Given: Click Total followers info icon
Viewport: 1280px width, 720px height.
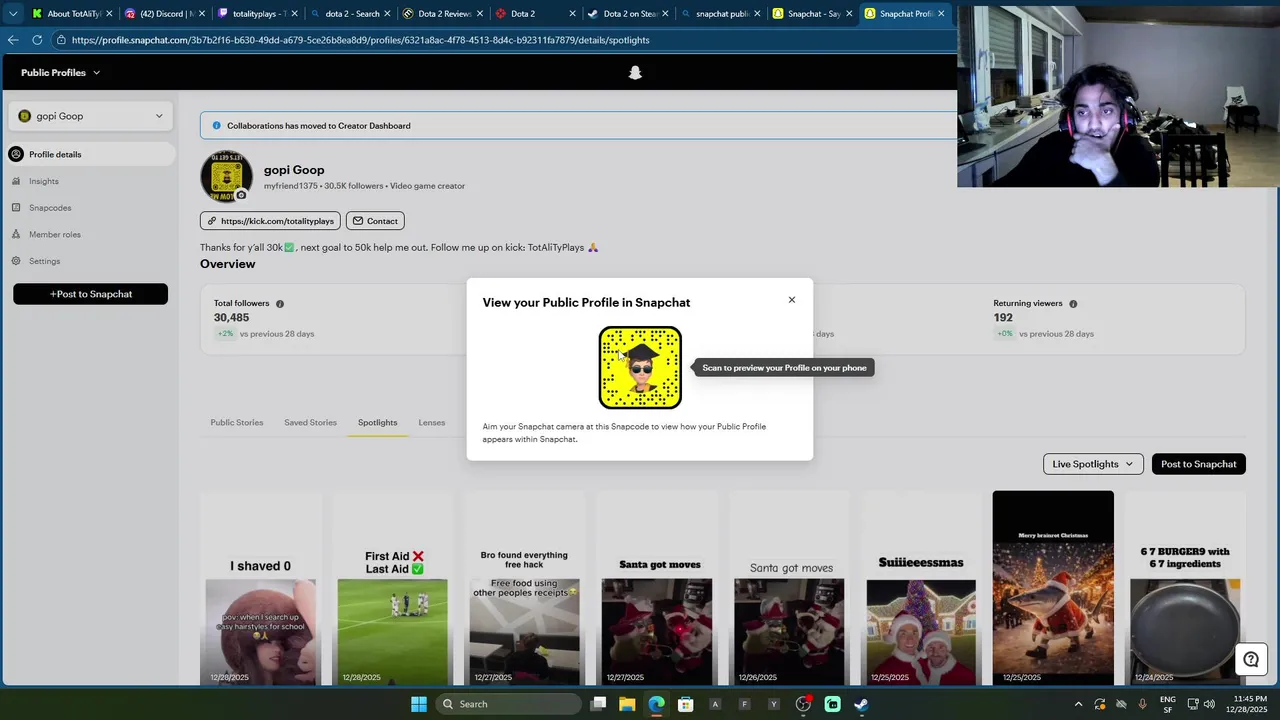Looking at the screenshot, I should pyautogui.click(x=280, y=304).
